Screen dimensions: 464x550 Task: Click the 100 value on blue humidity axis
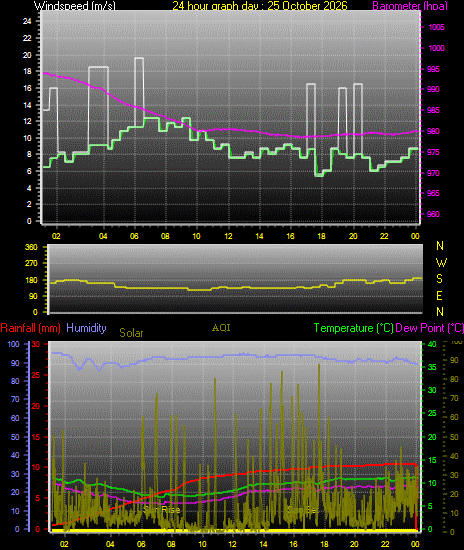[13, 344]
